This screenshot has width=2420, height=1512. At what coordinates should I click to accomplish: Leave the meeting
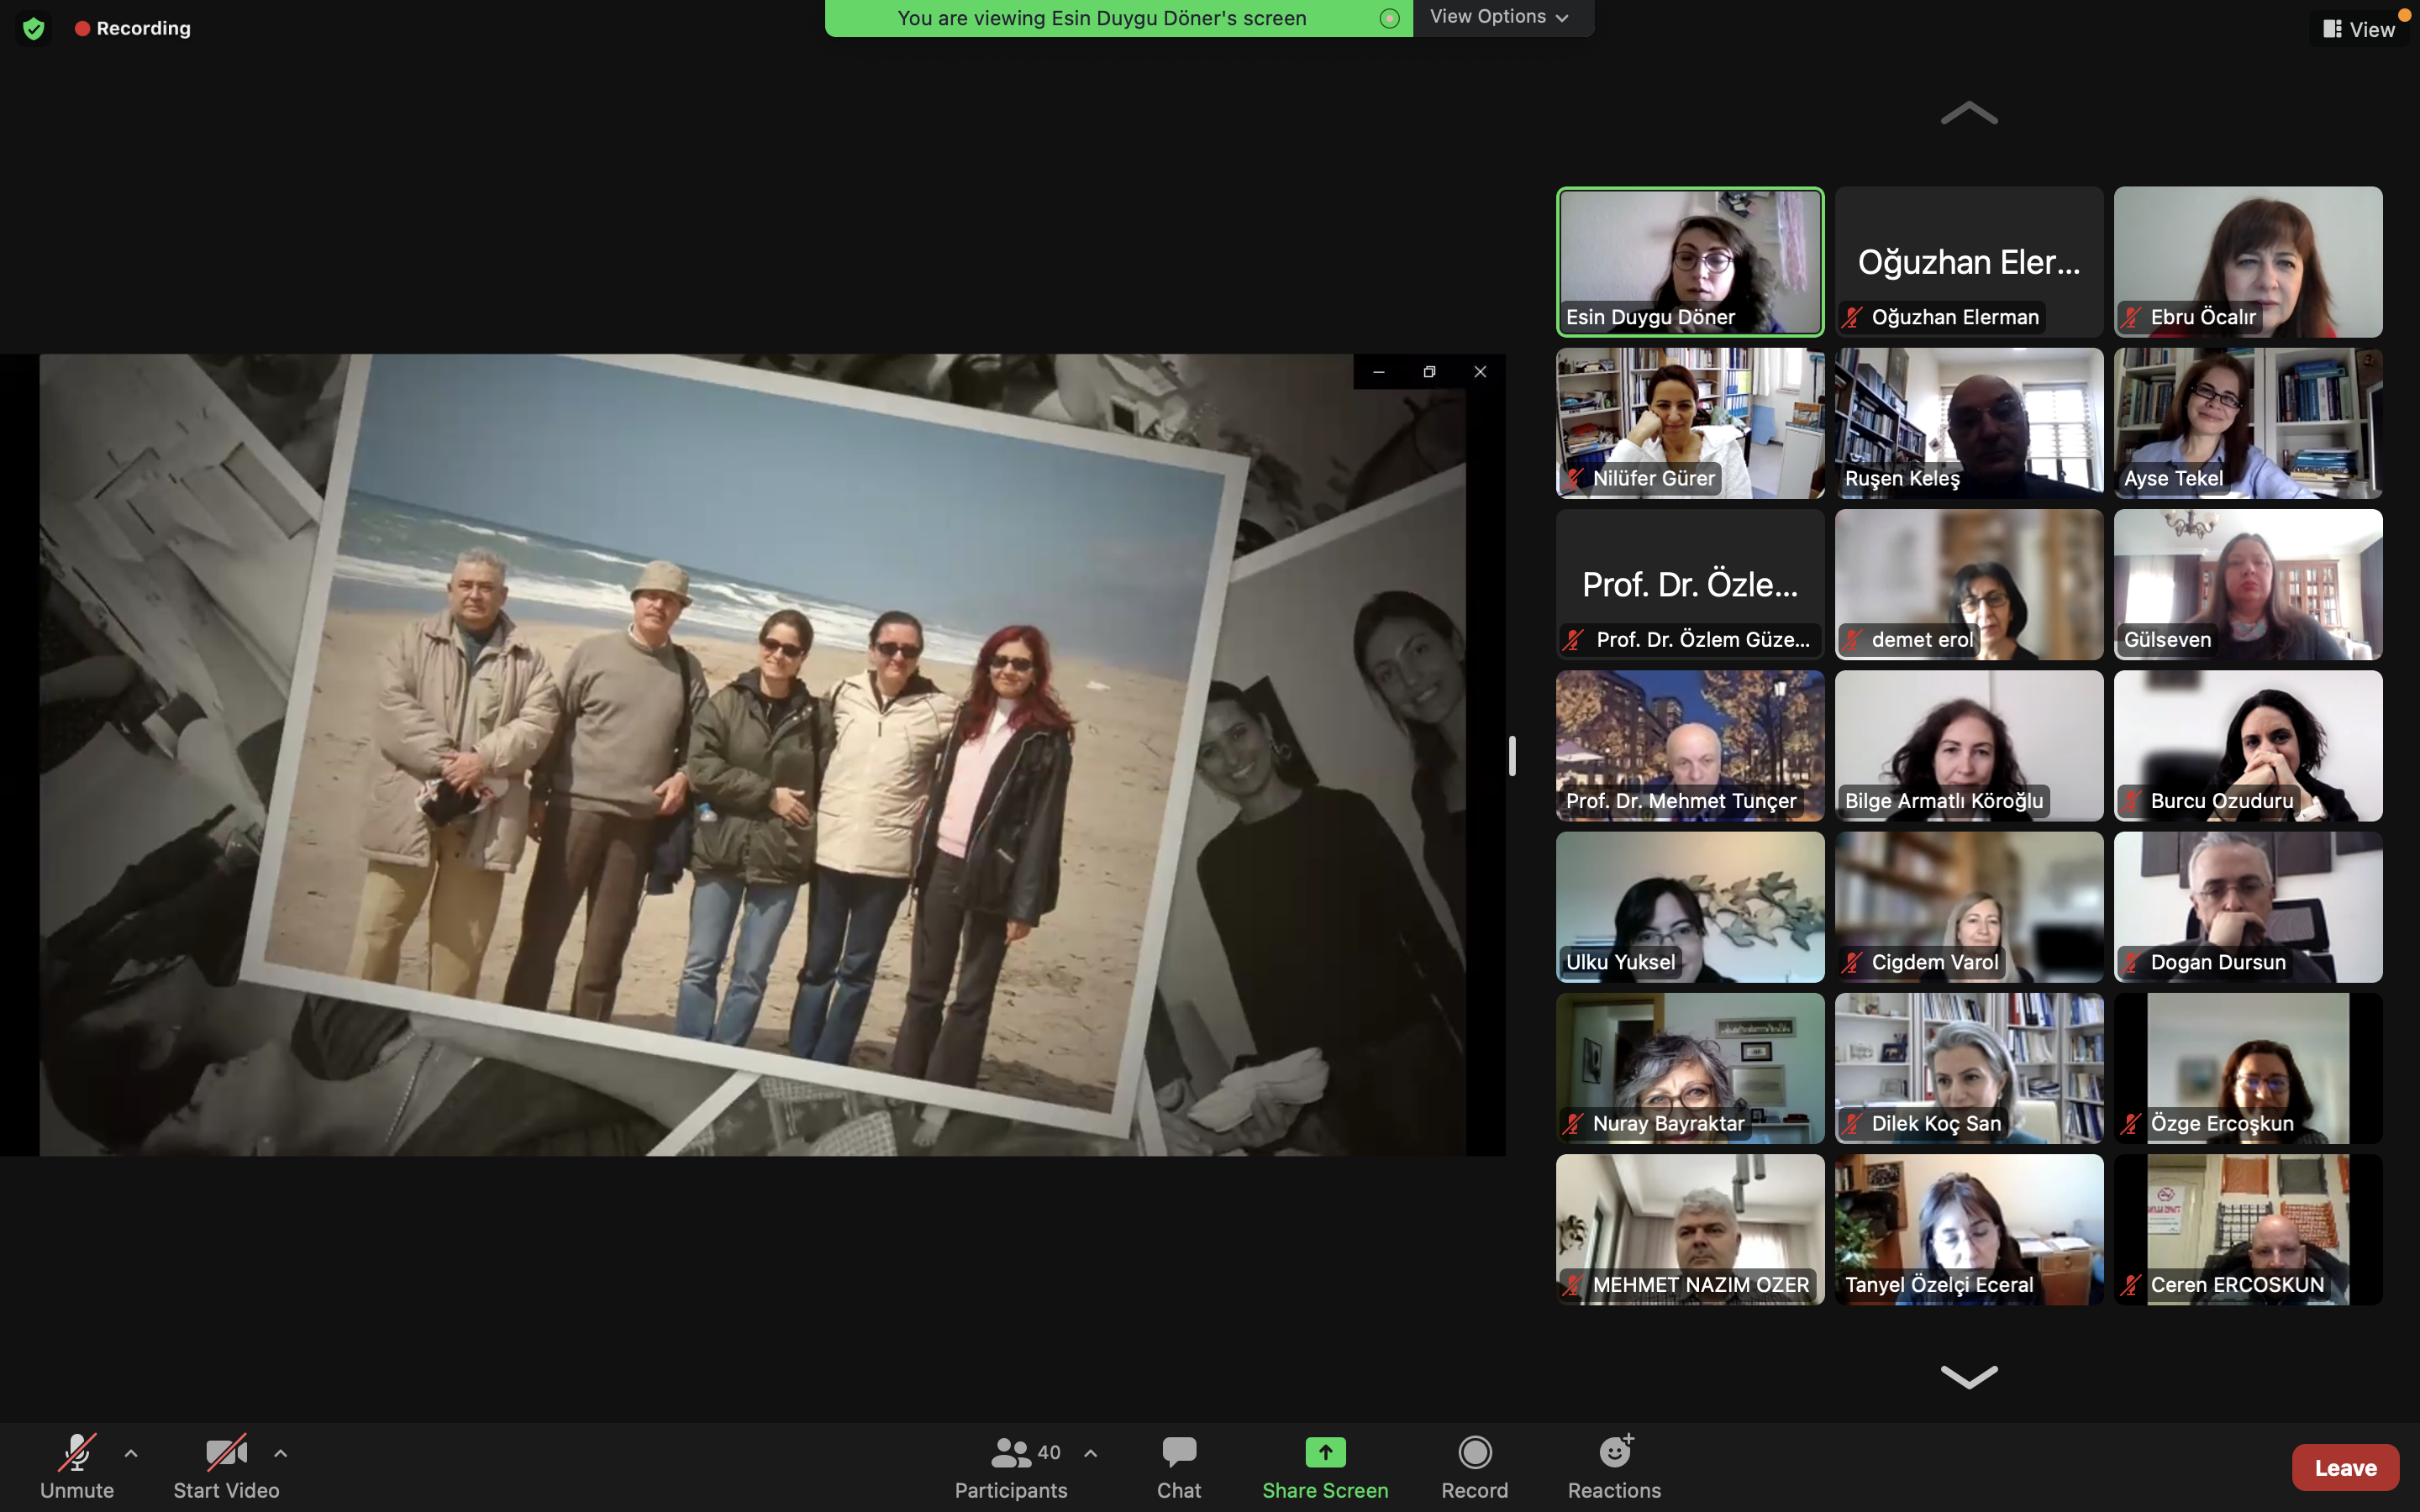coord(2345,1467)
